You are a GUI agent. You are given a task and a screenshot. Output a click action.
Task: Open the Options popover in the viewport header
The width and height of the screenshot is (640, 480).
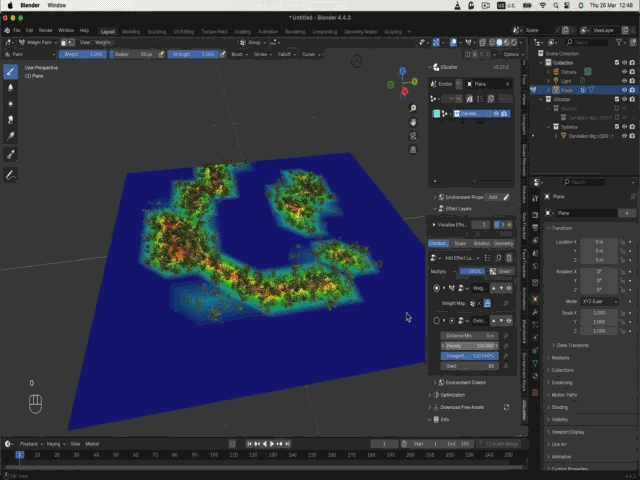tap(513, 54)
